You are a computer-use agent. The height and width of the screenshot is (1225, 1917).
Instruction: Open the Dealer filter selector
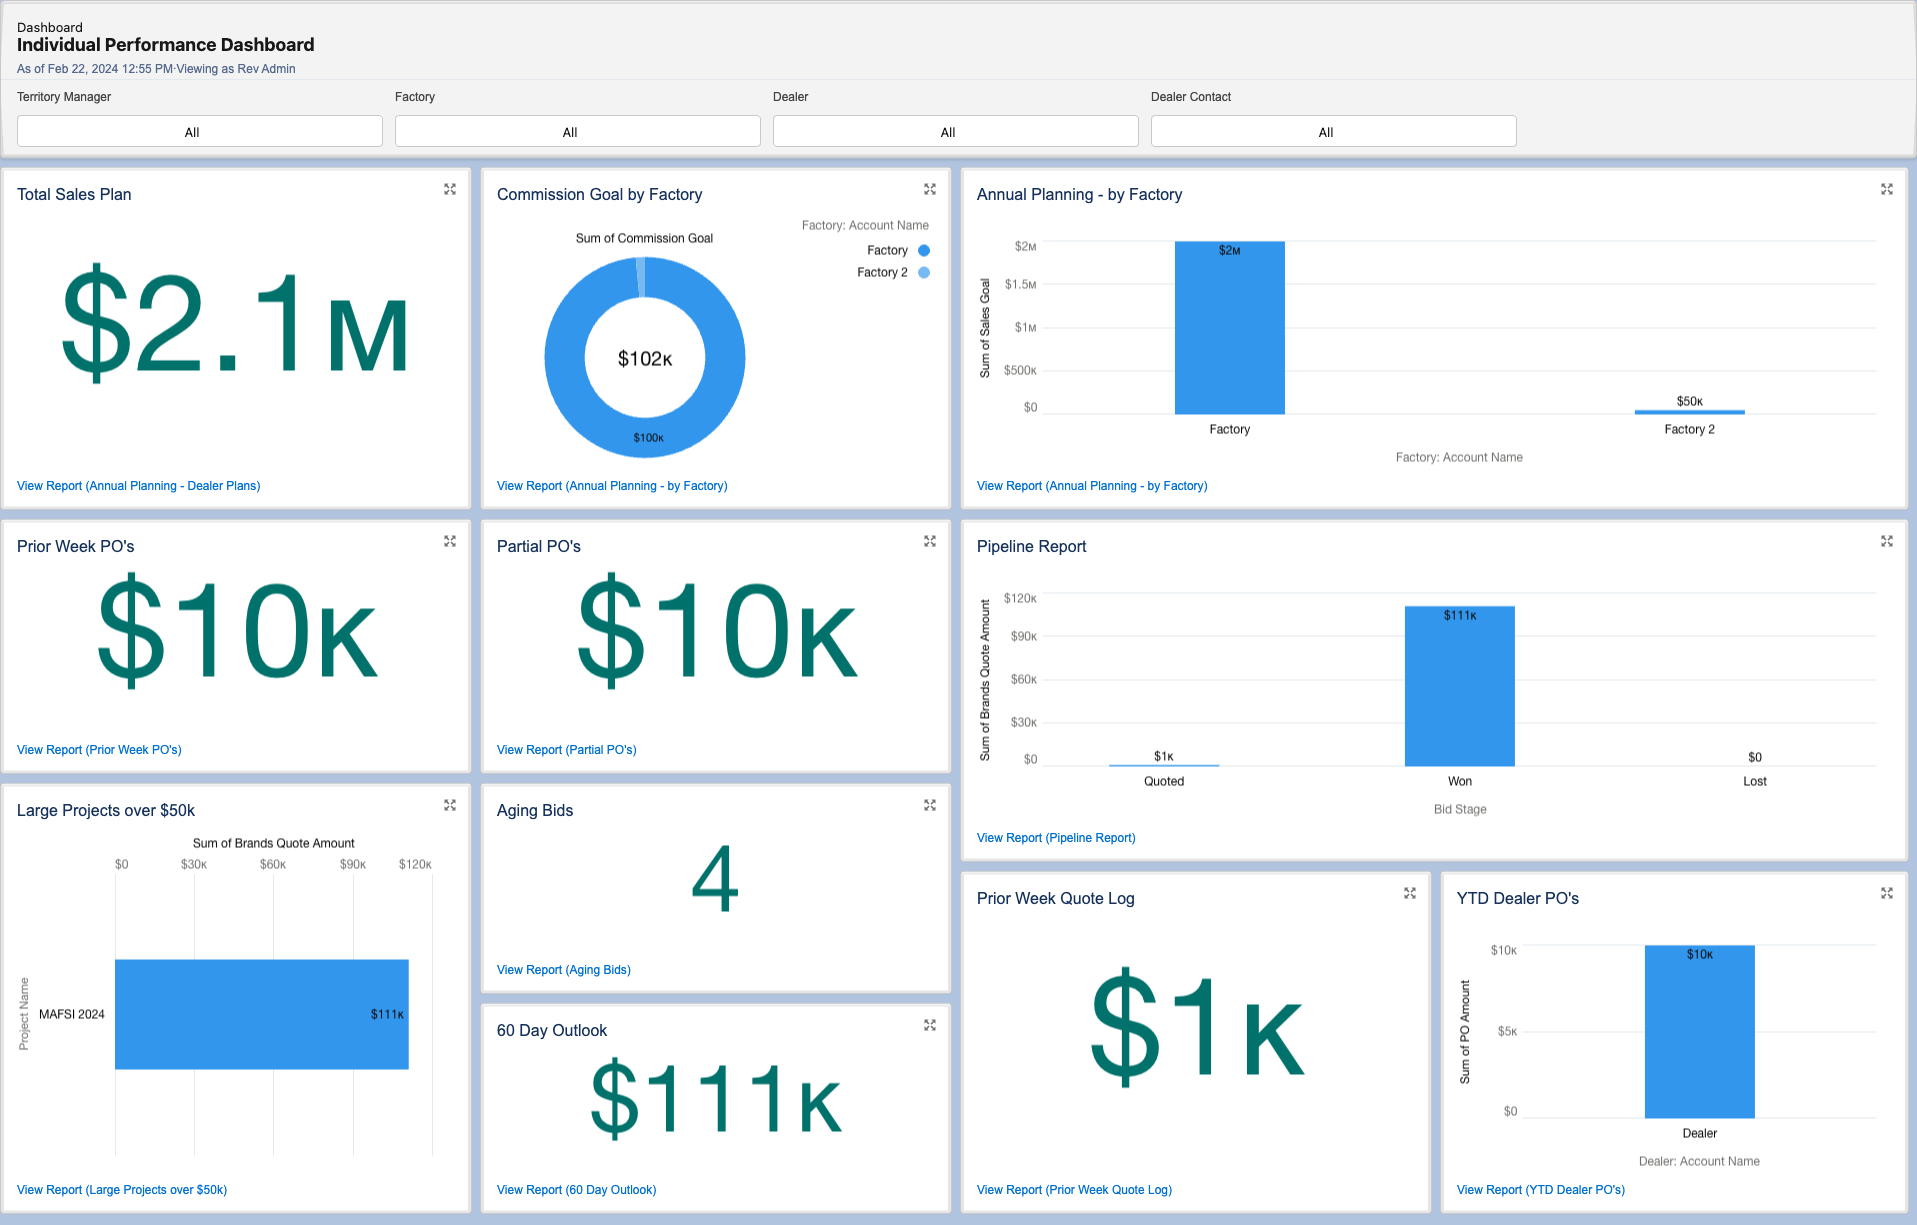tap(954, 131)
